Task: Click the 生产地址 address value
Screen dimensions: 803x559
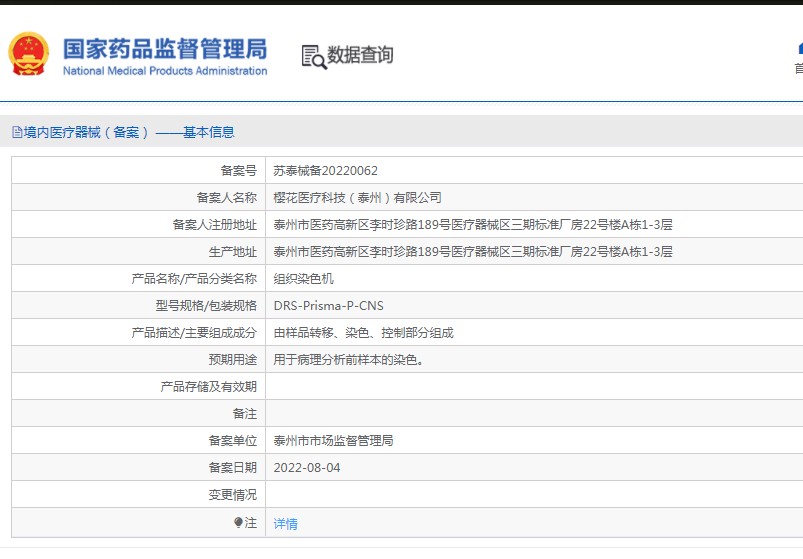Action: (x=472, y=252)
